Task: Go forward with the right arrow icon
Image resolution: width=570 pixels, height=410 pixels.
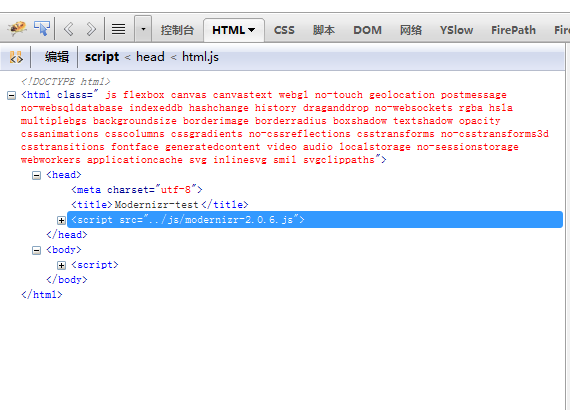Action: 91,29
